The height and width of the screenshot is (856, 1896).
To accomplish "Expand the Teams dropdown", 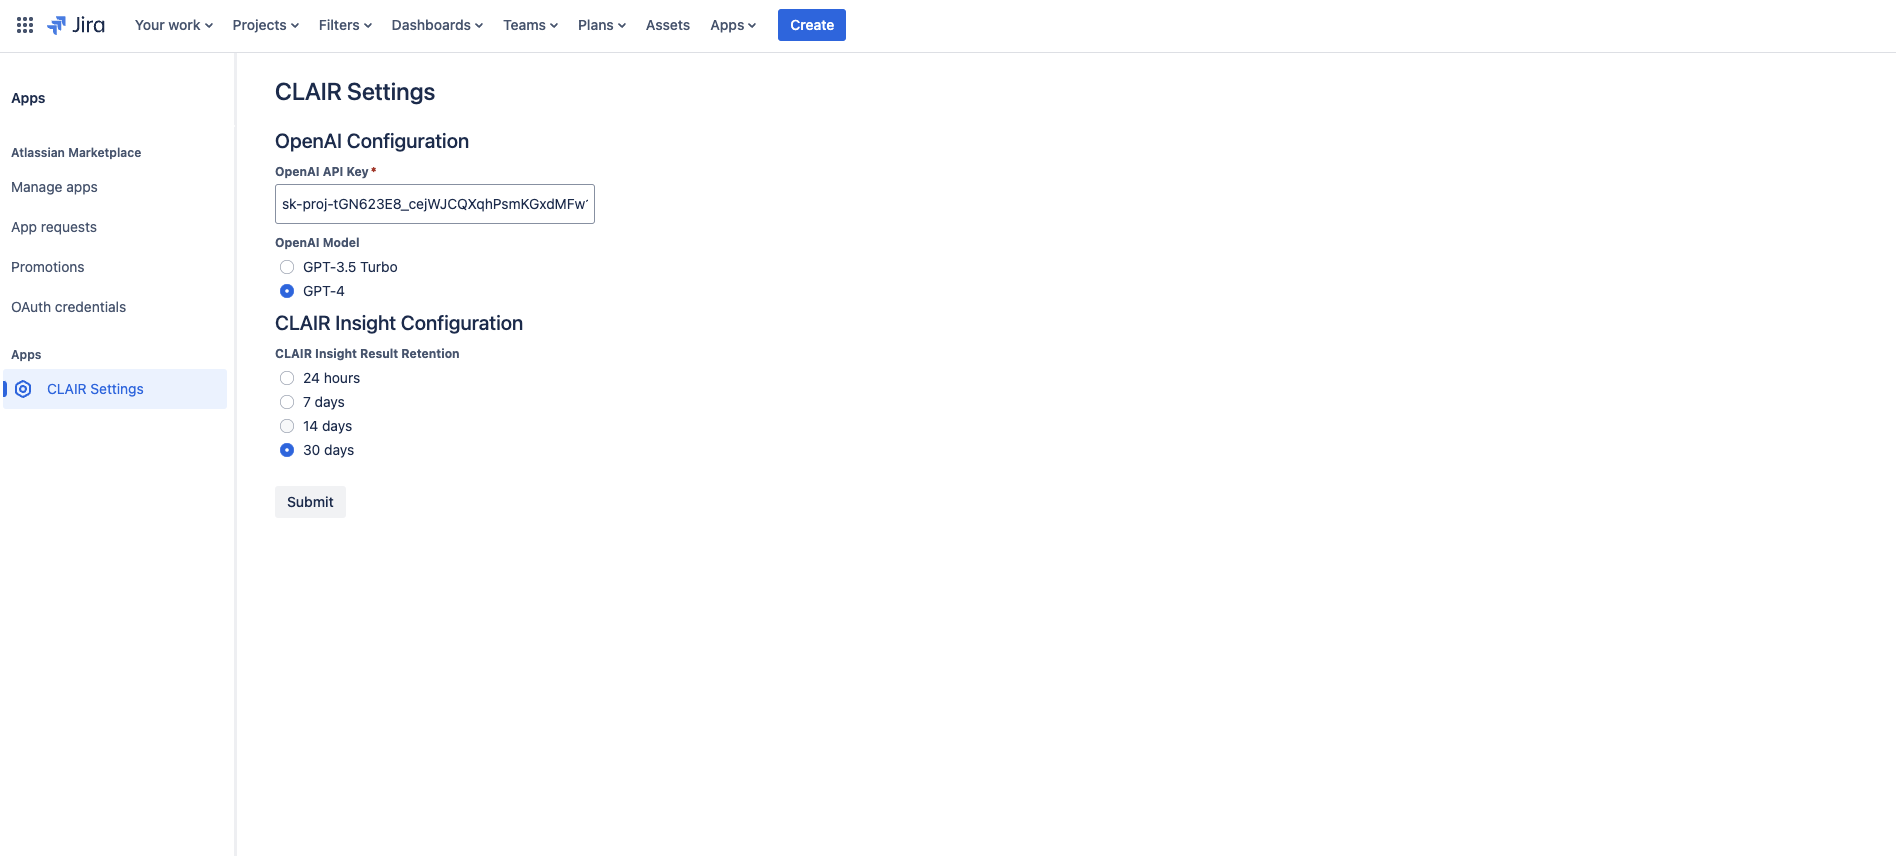I will tap(530, 25).
